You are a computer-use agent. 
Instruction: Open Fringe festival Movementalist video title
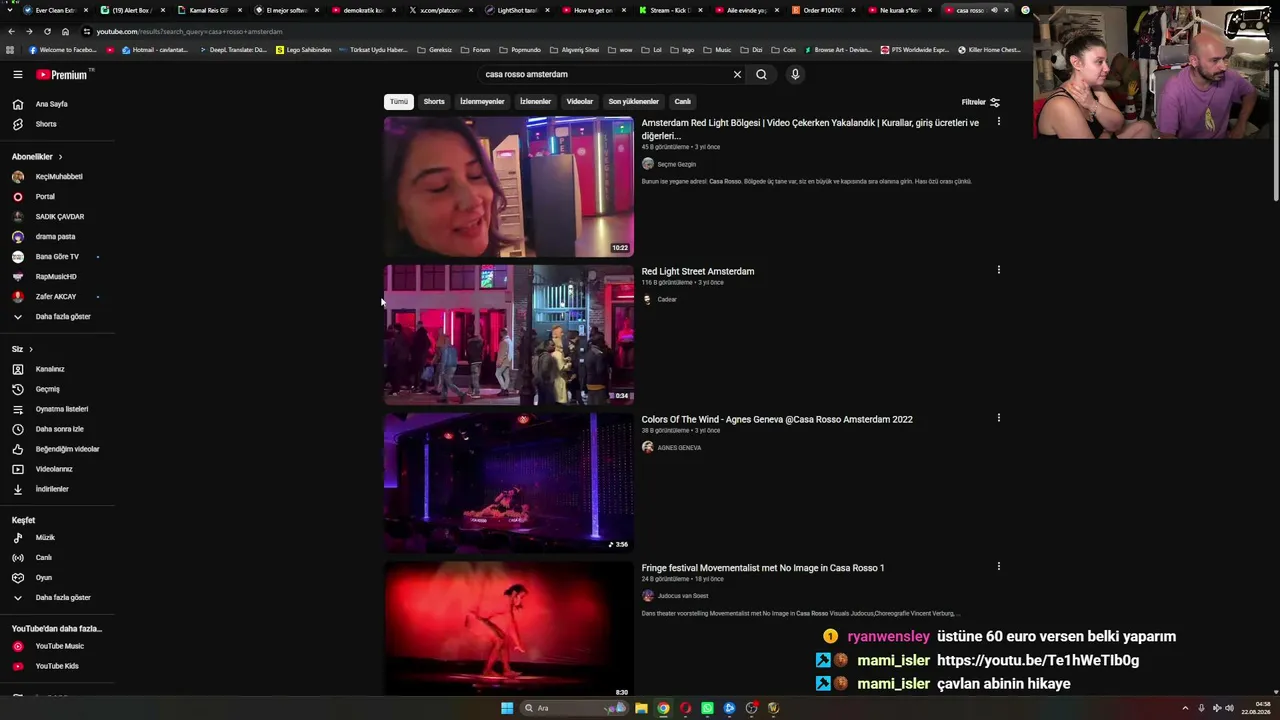click(763, 568)
